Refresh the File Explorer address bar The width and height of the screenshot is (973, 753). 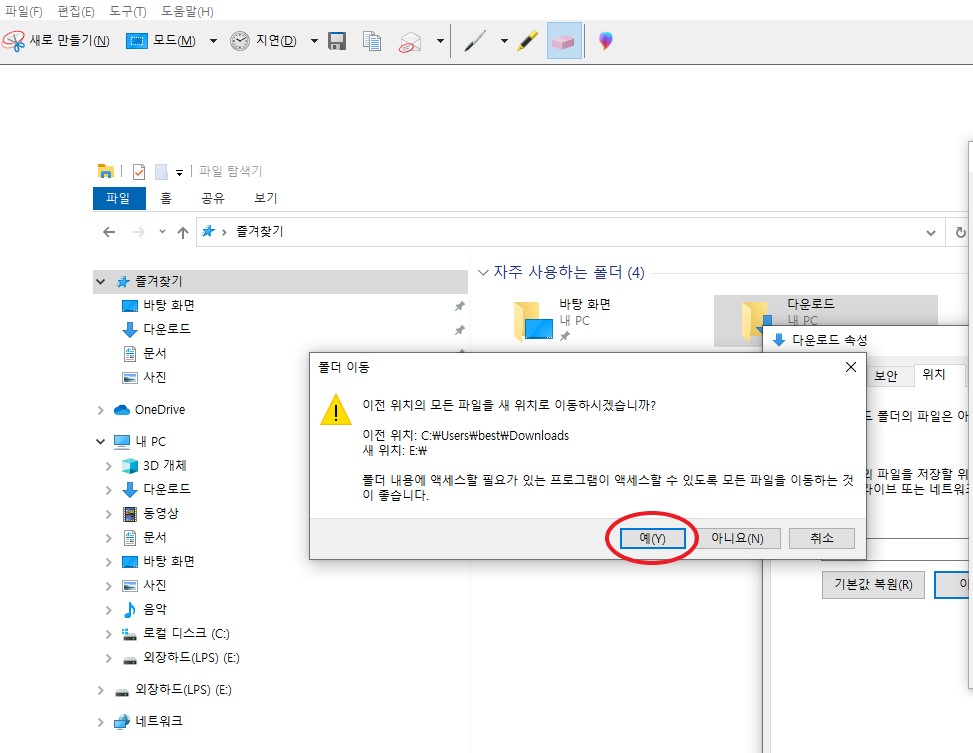pyautogui.click(x=960, y=232)
